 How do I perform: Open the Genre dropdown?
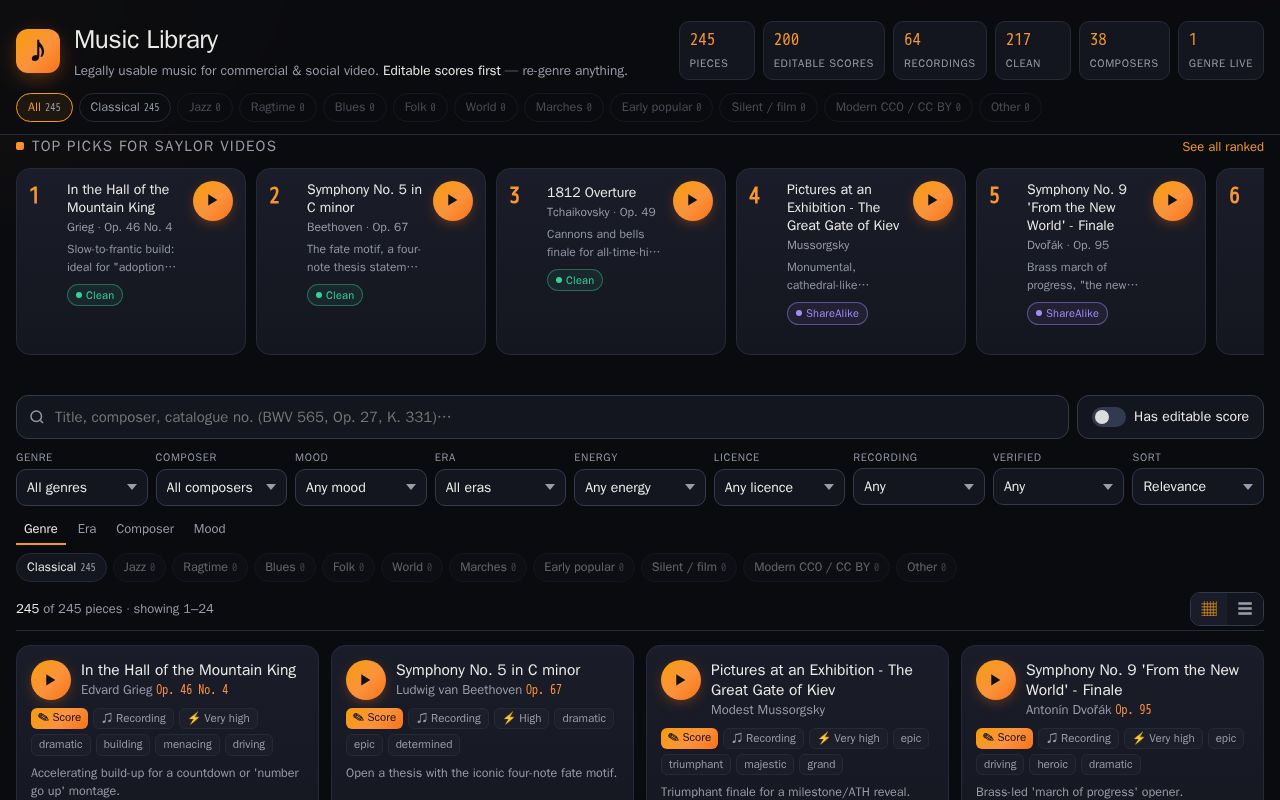pyautogui.click(x=82, y=487)
